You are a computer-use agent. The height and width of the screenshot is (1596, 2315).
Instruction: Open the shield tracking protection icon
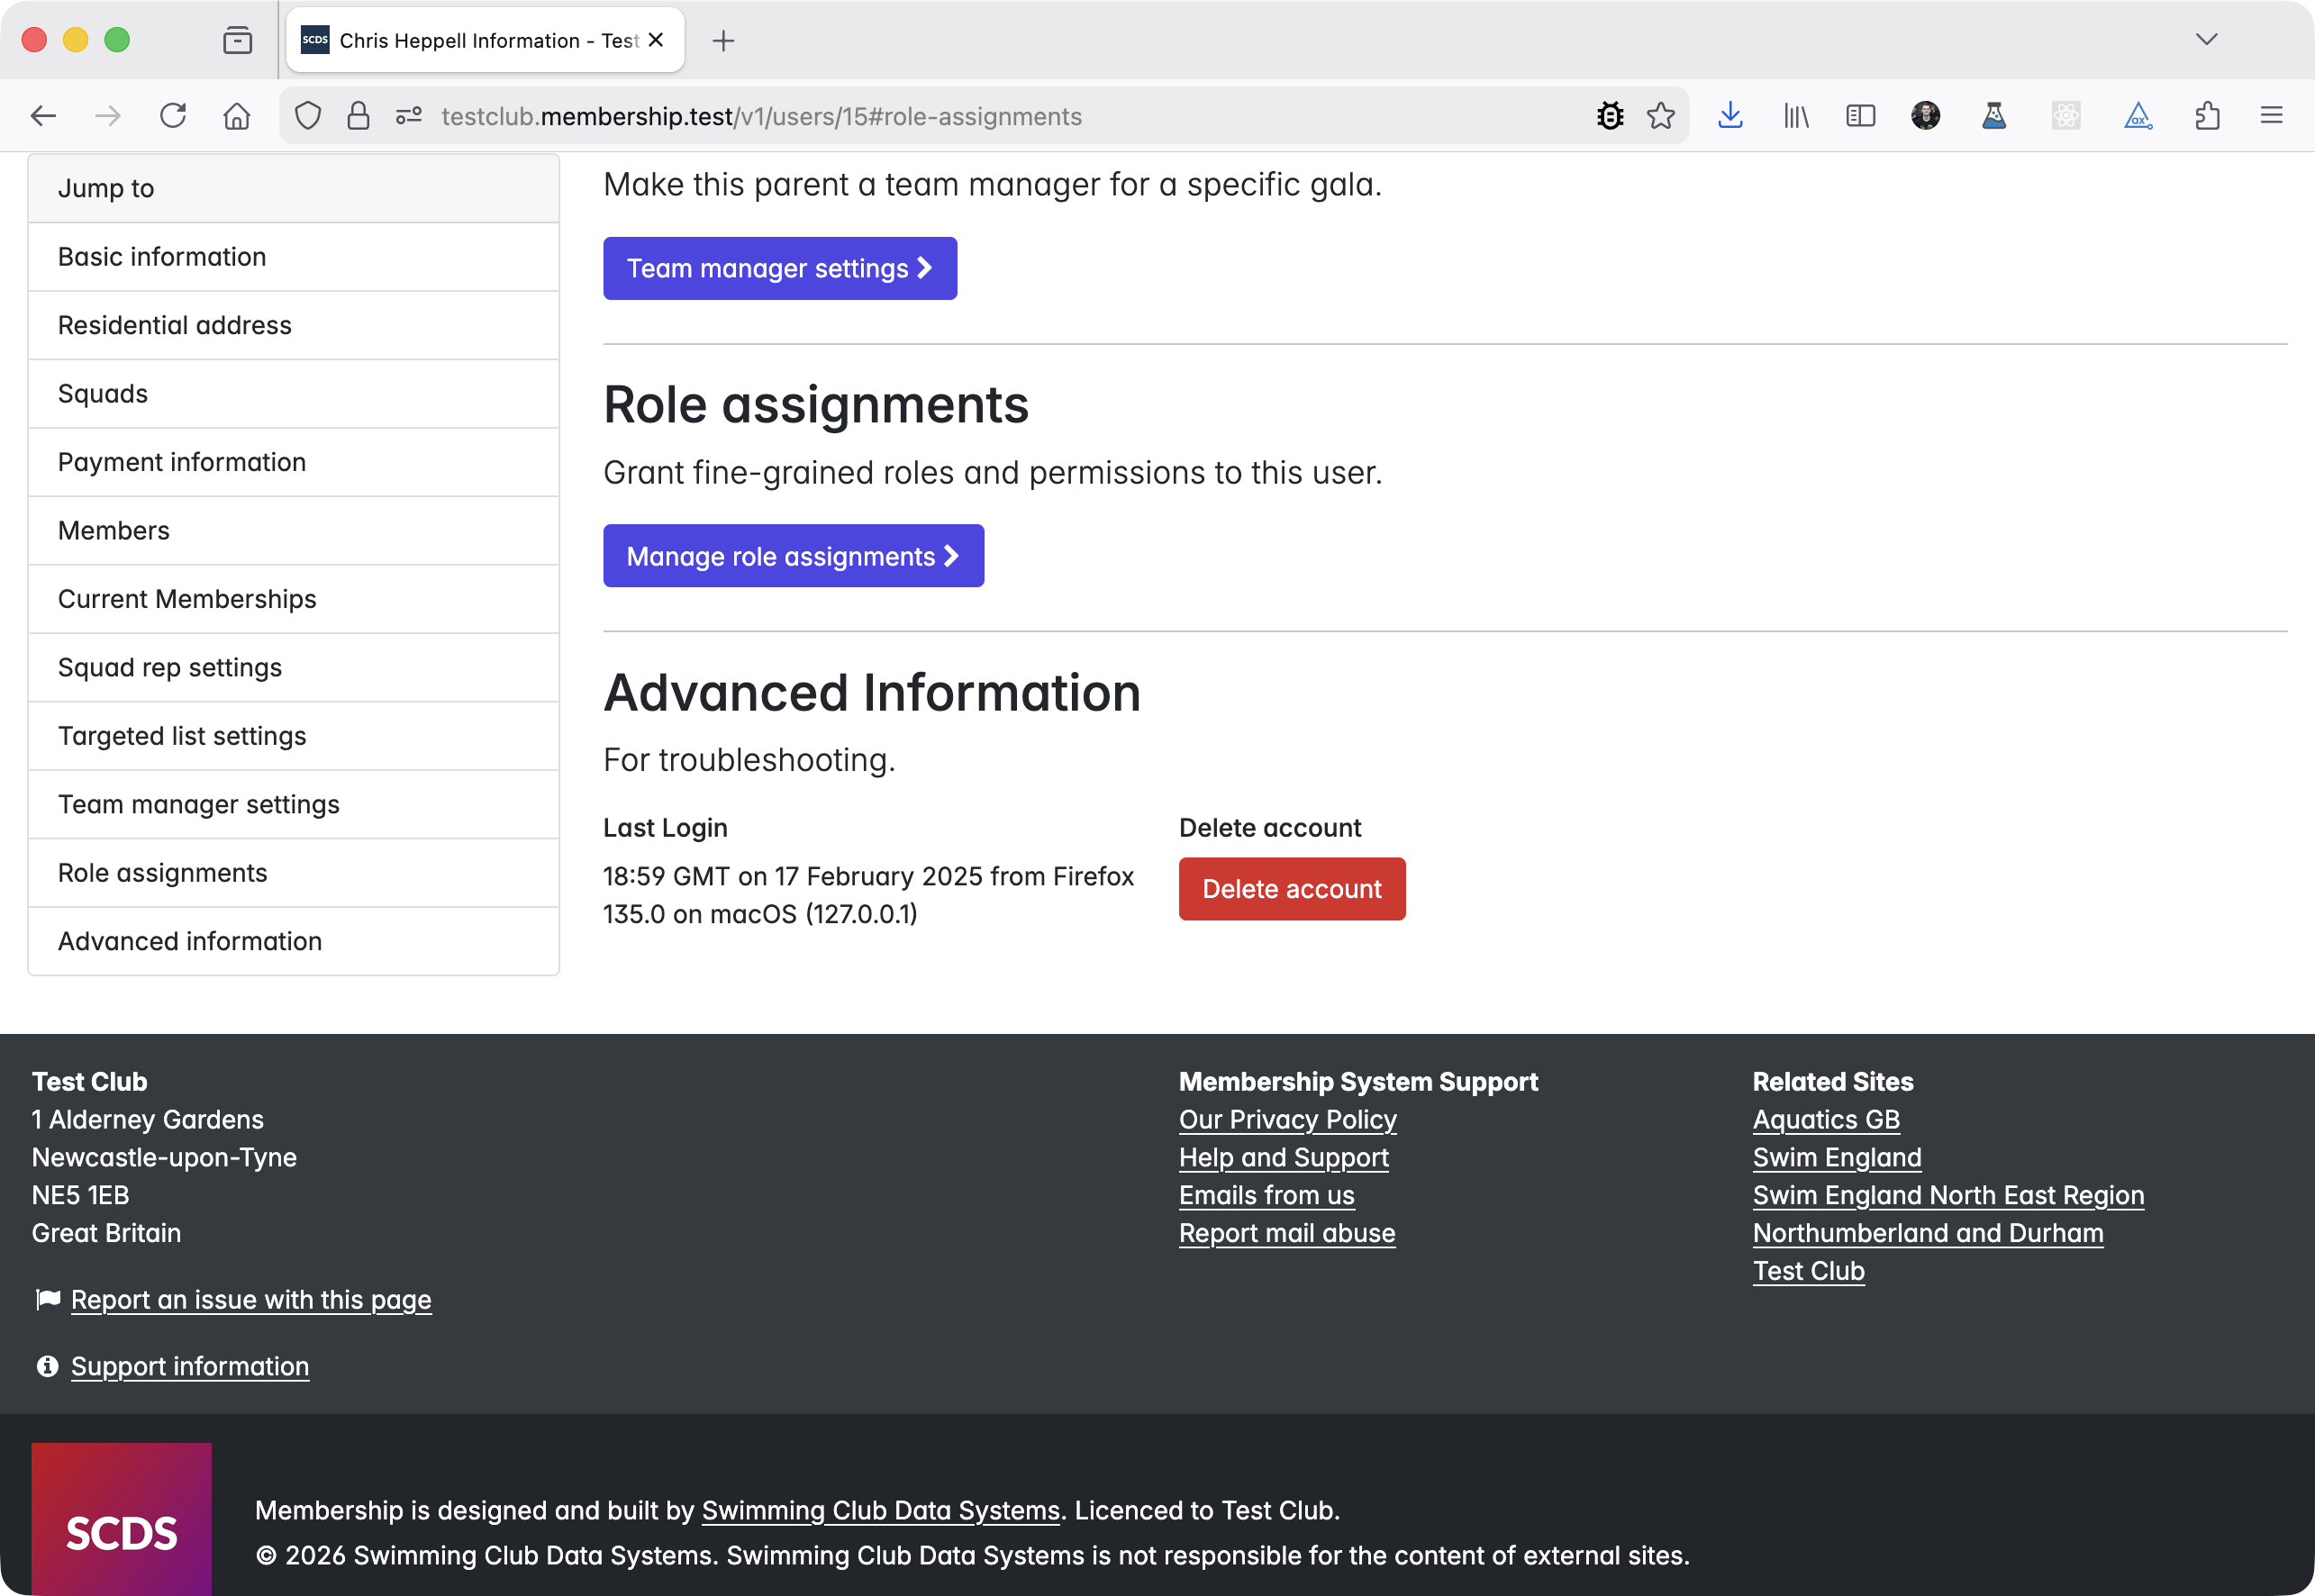click(307, 115)
